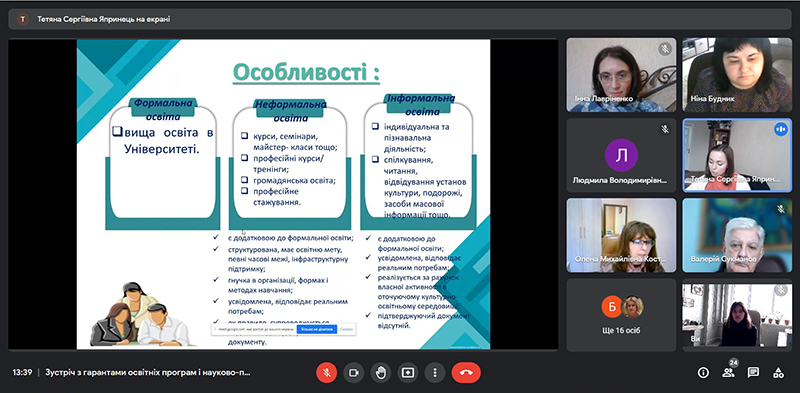Show participants list with 24 badge
The width and height of the screenshot is (800, 393).
729,372
